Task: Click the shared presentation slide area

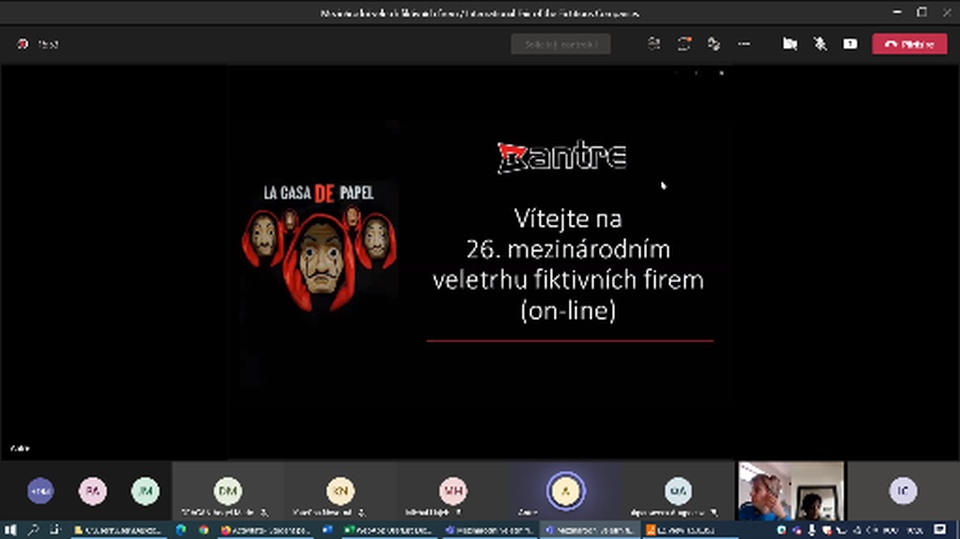Action: click(479, 262)
